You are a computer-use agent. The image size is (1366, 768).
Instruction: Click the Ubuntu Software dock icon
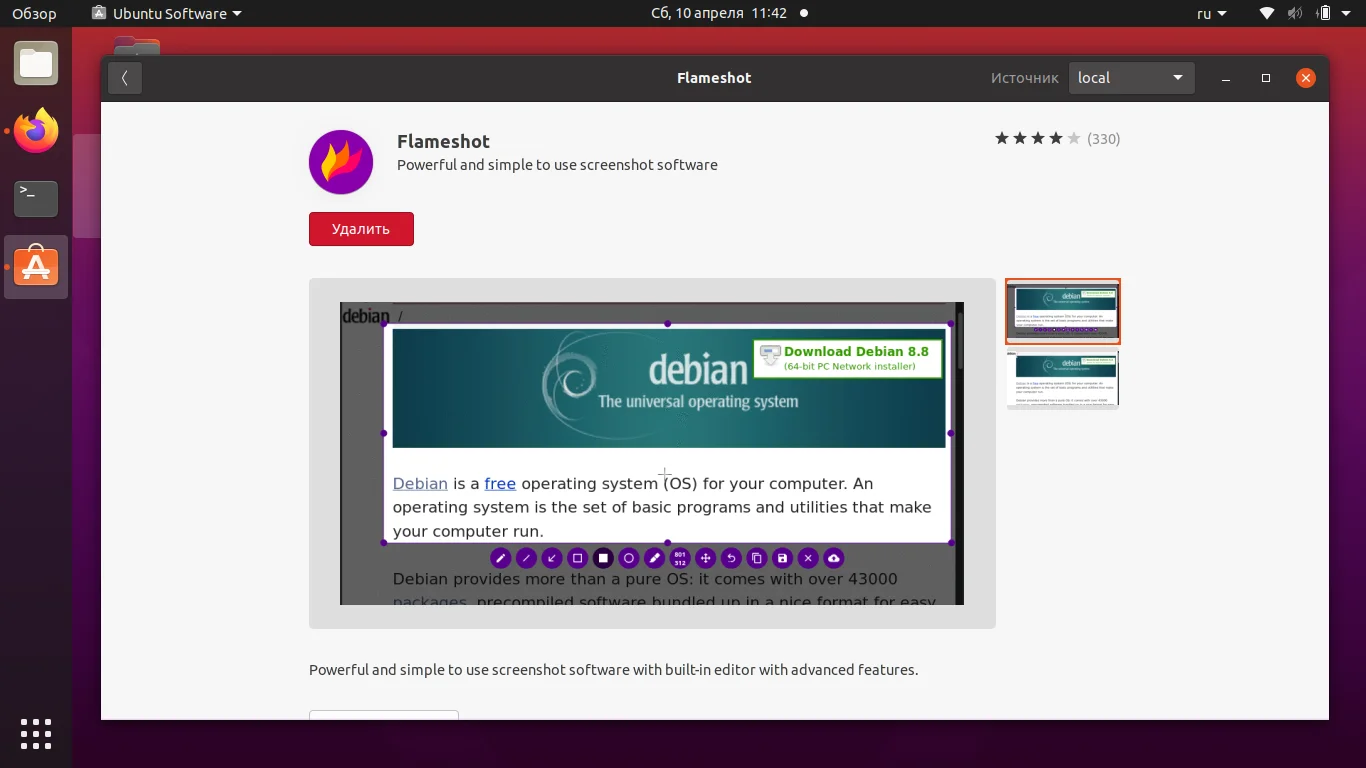coord(36,267)
